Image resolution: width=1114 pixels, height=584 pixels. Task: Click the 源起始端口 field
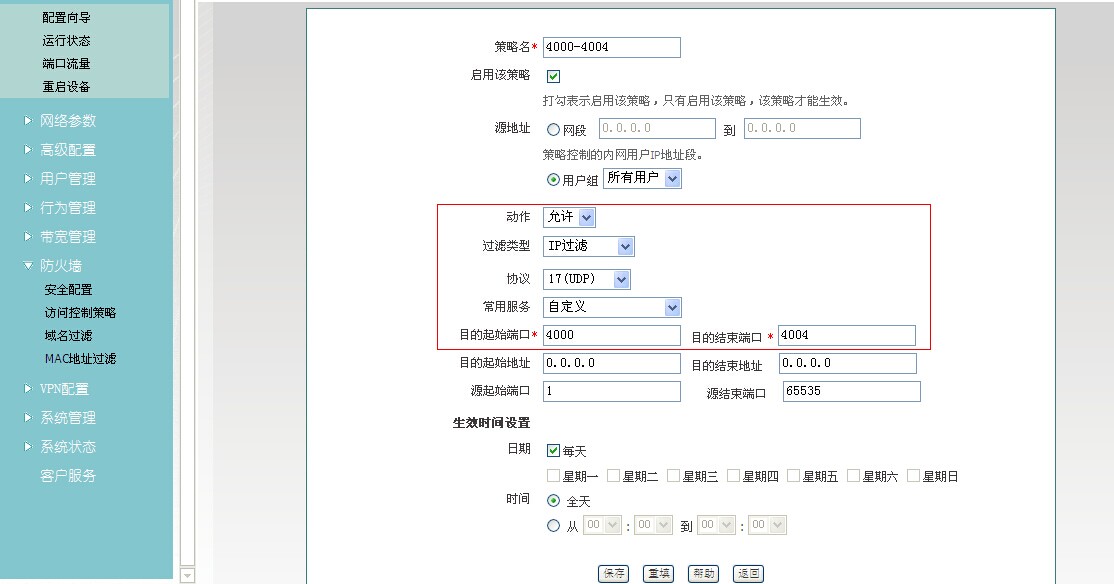[x=612, y=391]
